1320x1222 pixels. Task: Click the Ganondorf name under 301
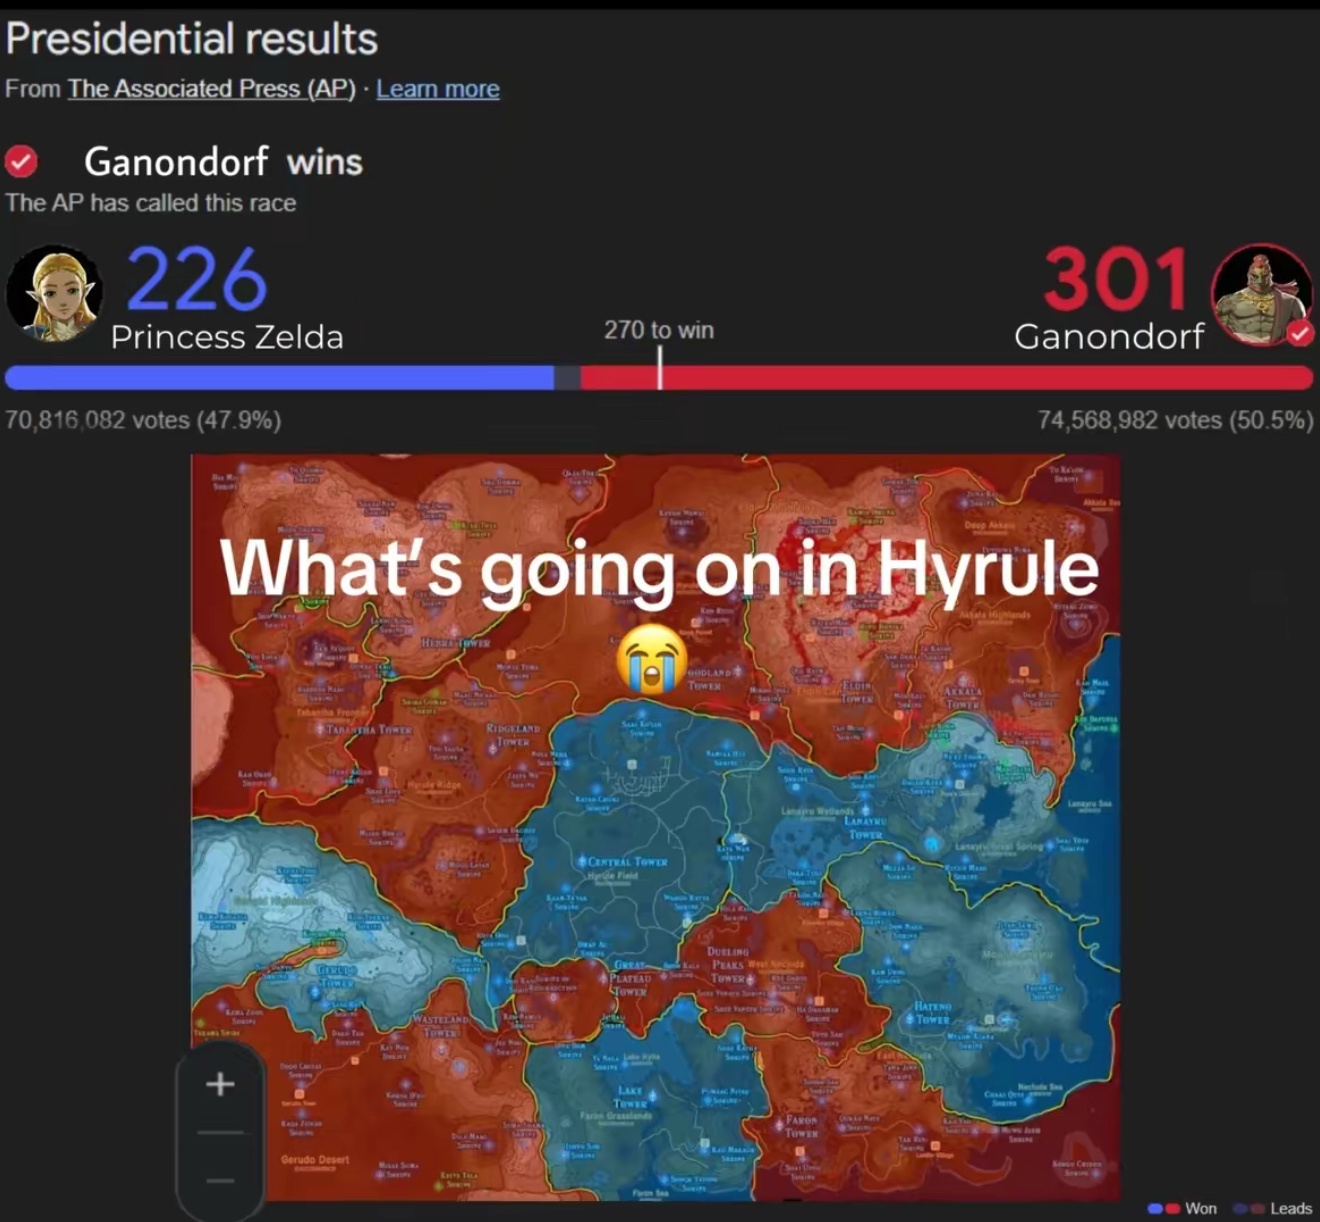click(x=1109, y=337)
